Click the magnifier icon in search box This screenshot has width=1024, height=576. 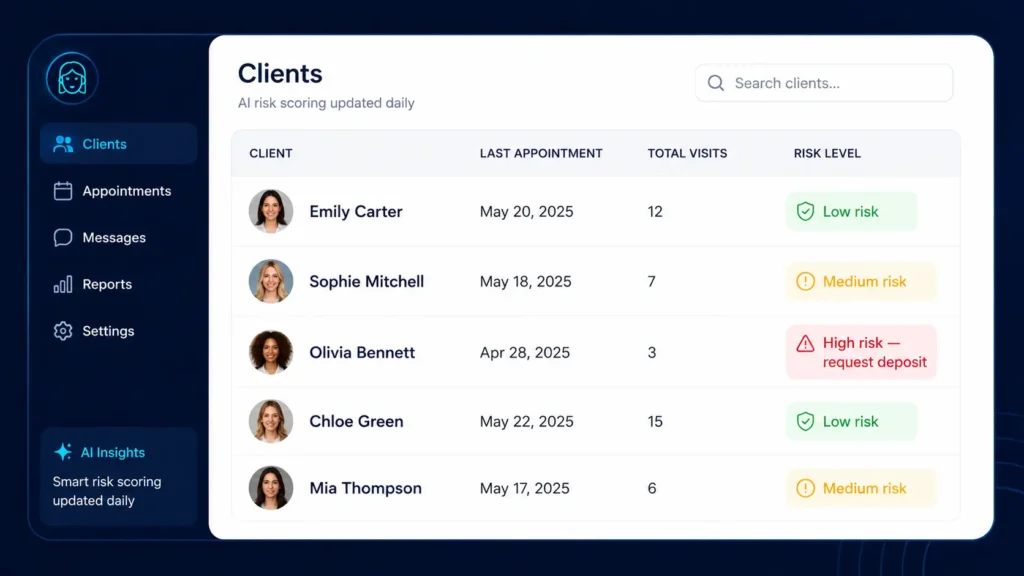pos(716,83)
